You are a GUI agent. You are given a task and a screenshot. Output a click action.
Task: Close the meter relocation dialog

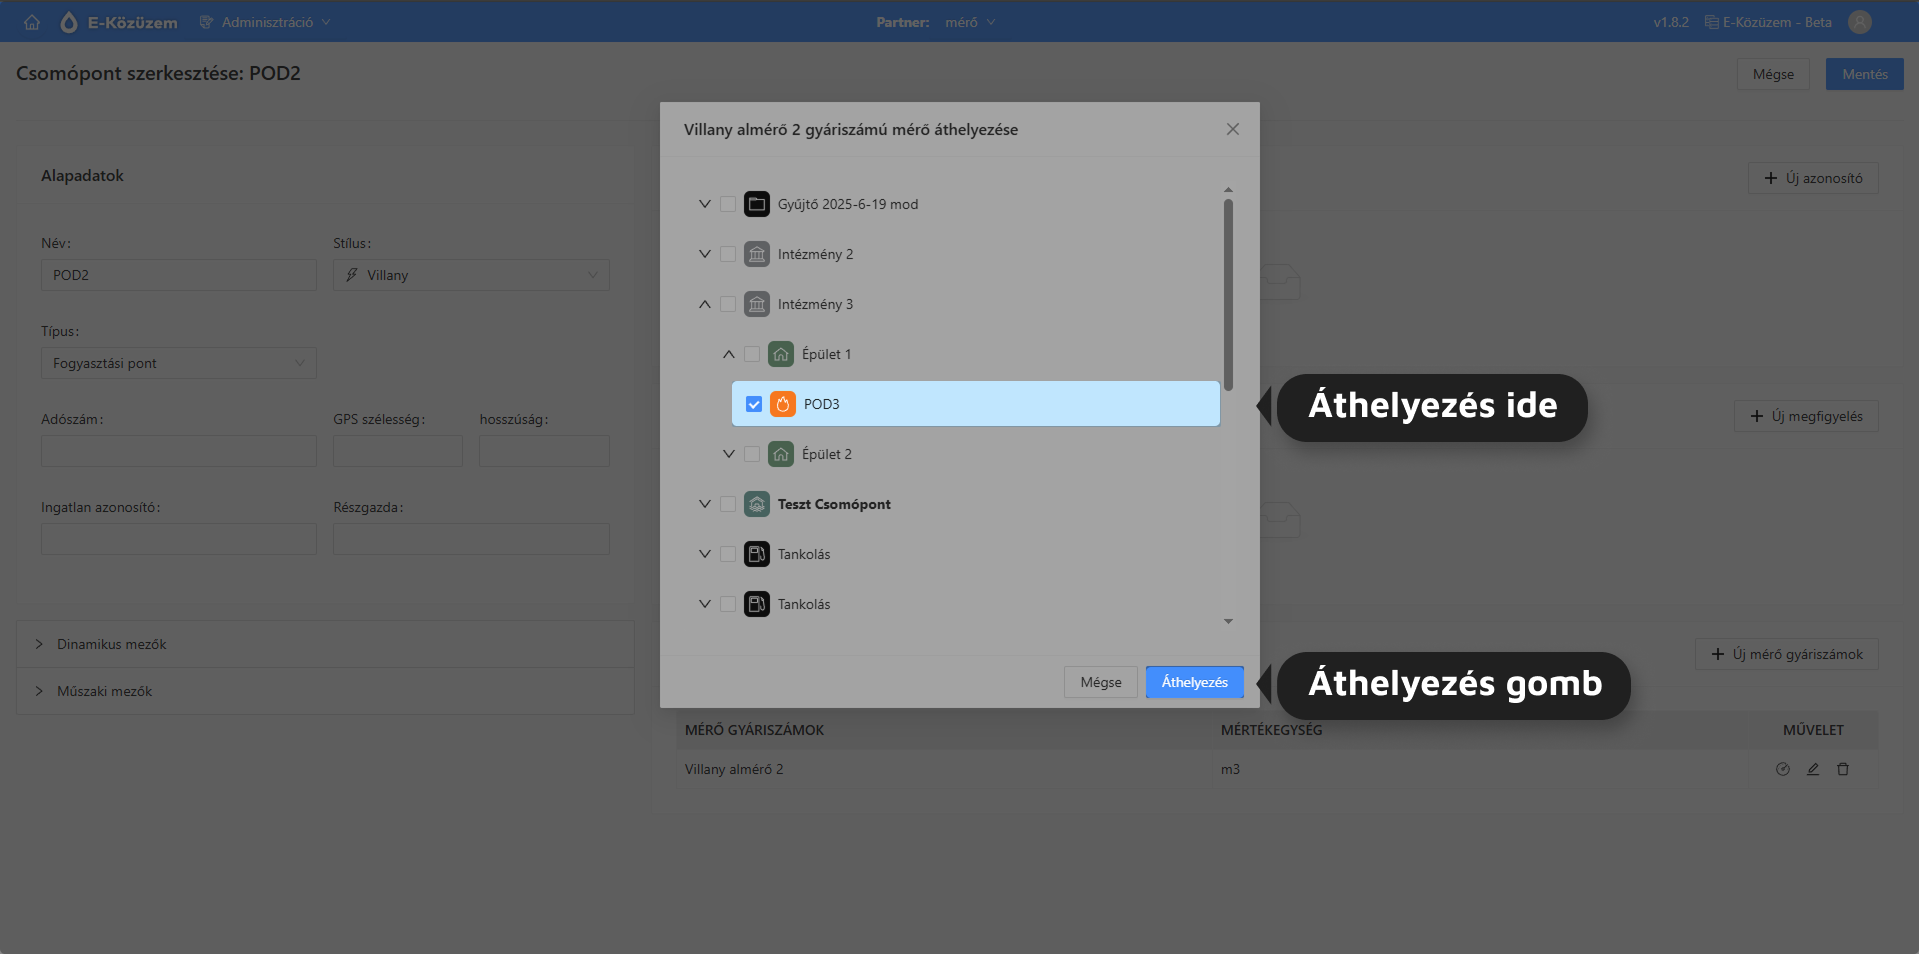tap(1232, 129)
